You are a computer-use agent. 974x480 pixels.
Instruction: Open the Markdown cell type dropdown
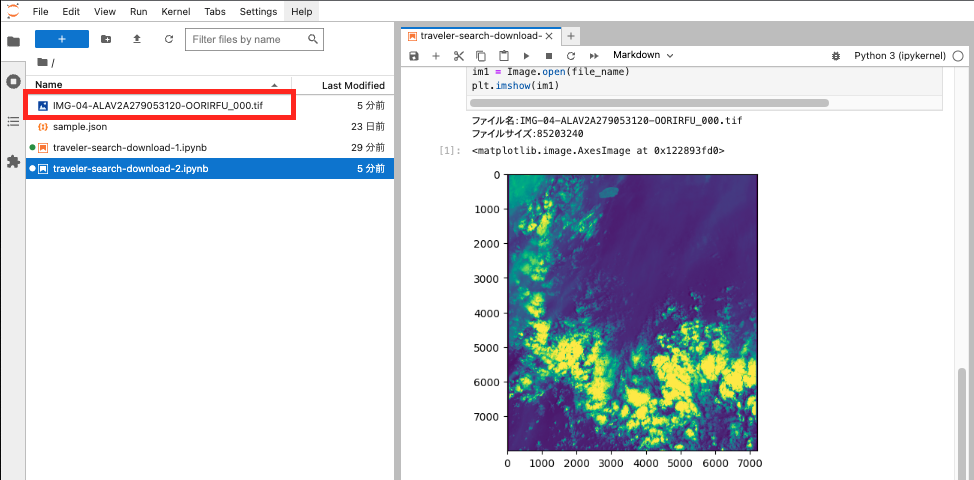[x=643, y=55]
